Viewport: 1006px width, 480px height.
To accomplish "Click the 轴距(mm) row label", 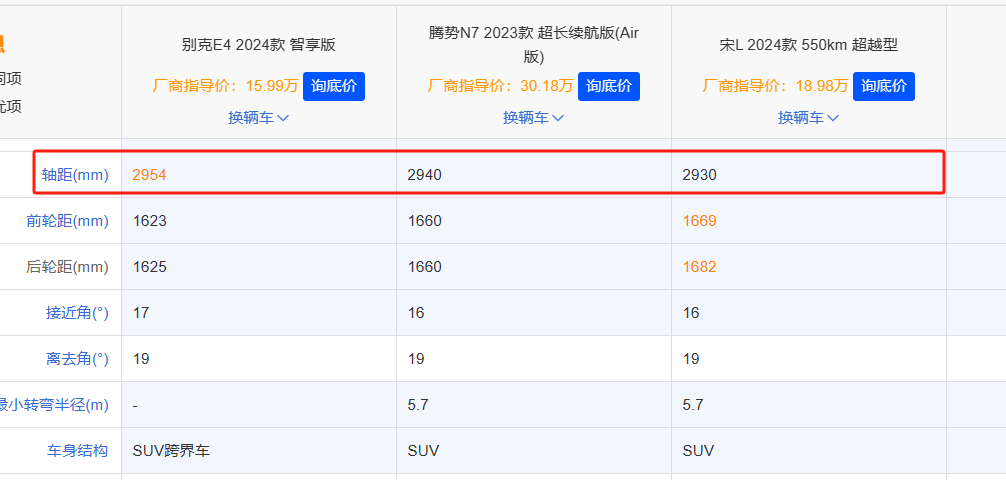I will 75,175.
